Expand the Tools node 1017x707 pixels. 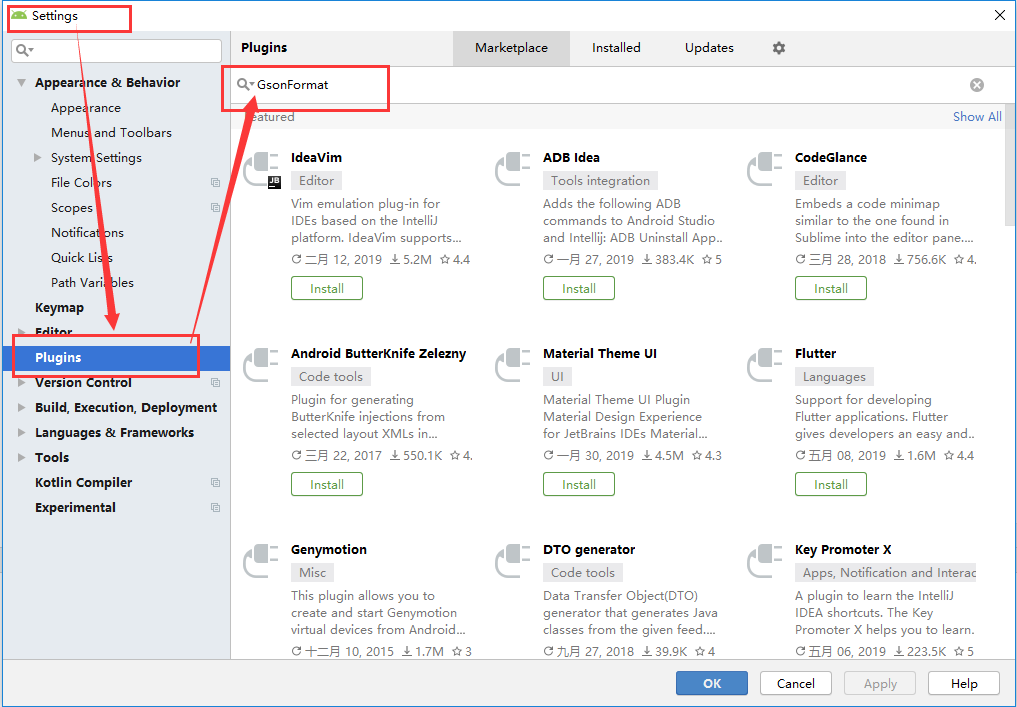pos(21,457)
